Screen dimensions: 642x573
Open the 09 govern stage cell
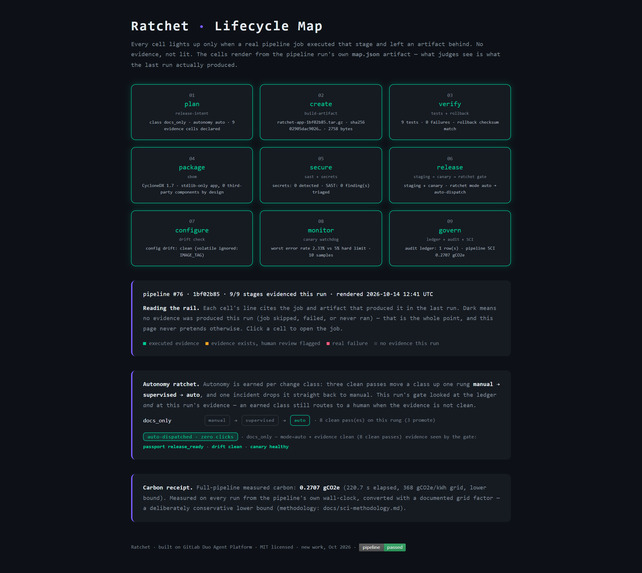pos(450,238)
